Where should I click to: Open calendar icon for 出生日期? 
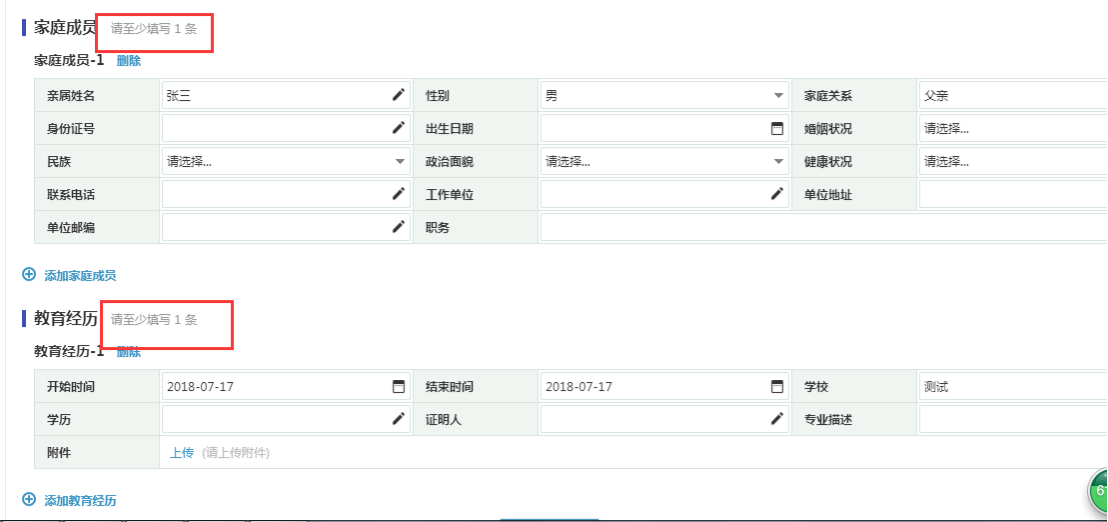pyautogui.click(x=777, y=128)
